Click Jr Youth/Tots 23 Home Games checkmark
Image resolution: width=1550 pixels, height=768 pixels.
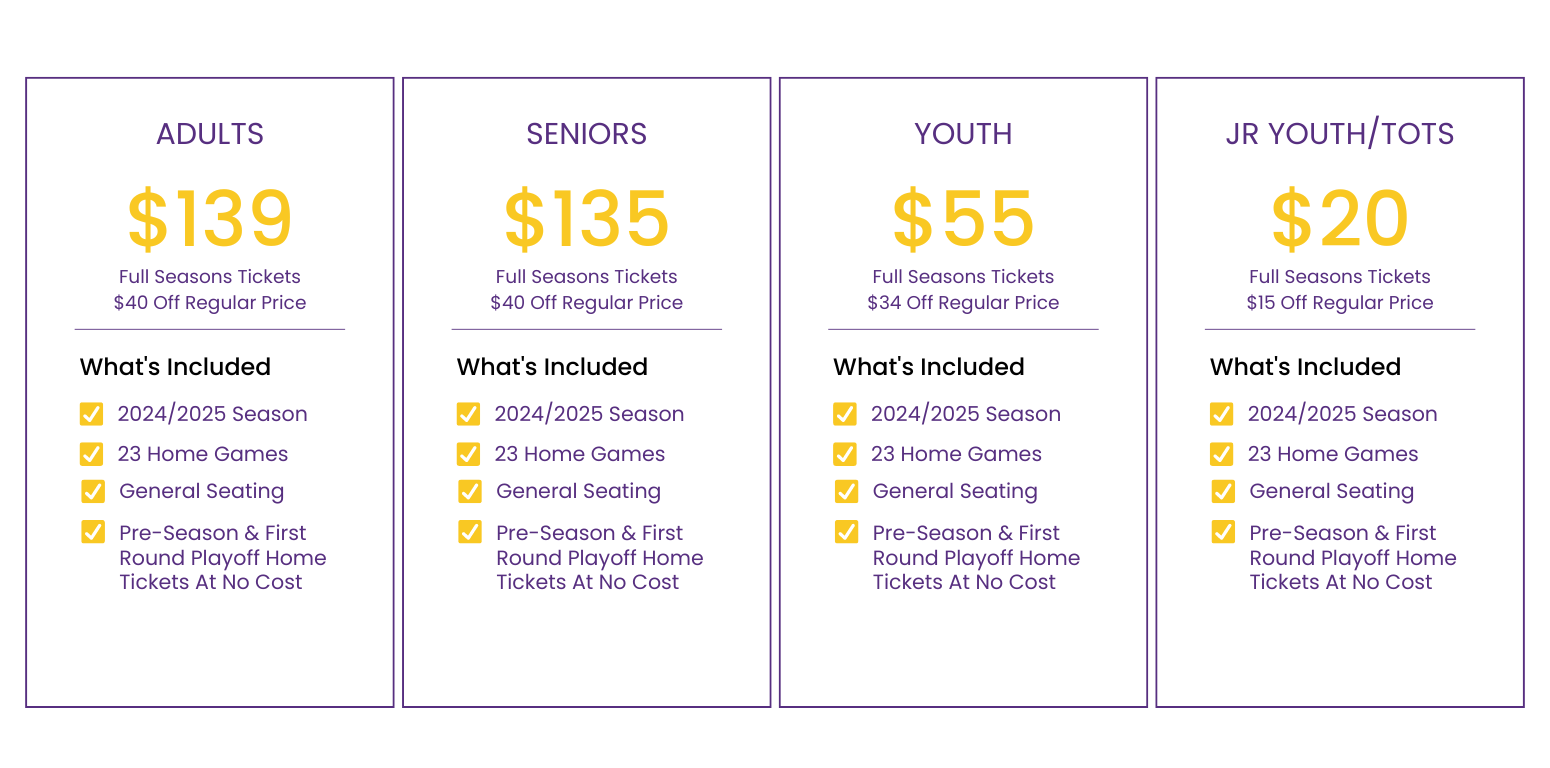[1222, 454]
